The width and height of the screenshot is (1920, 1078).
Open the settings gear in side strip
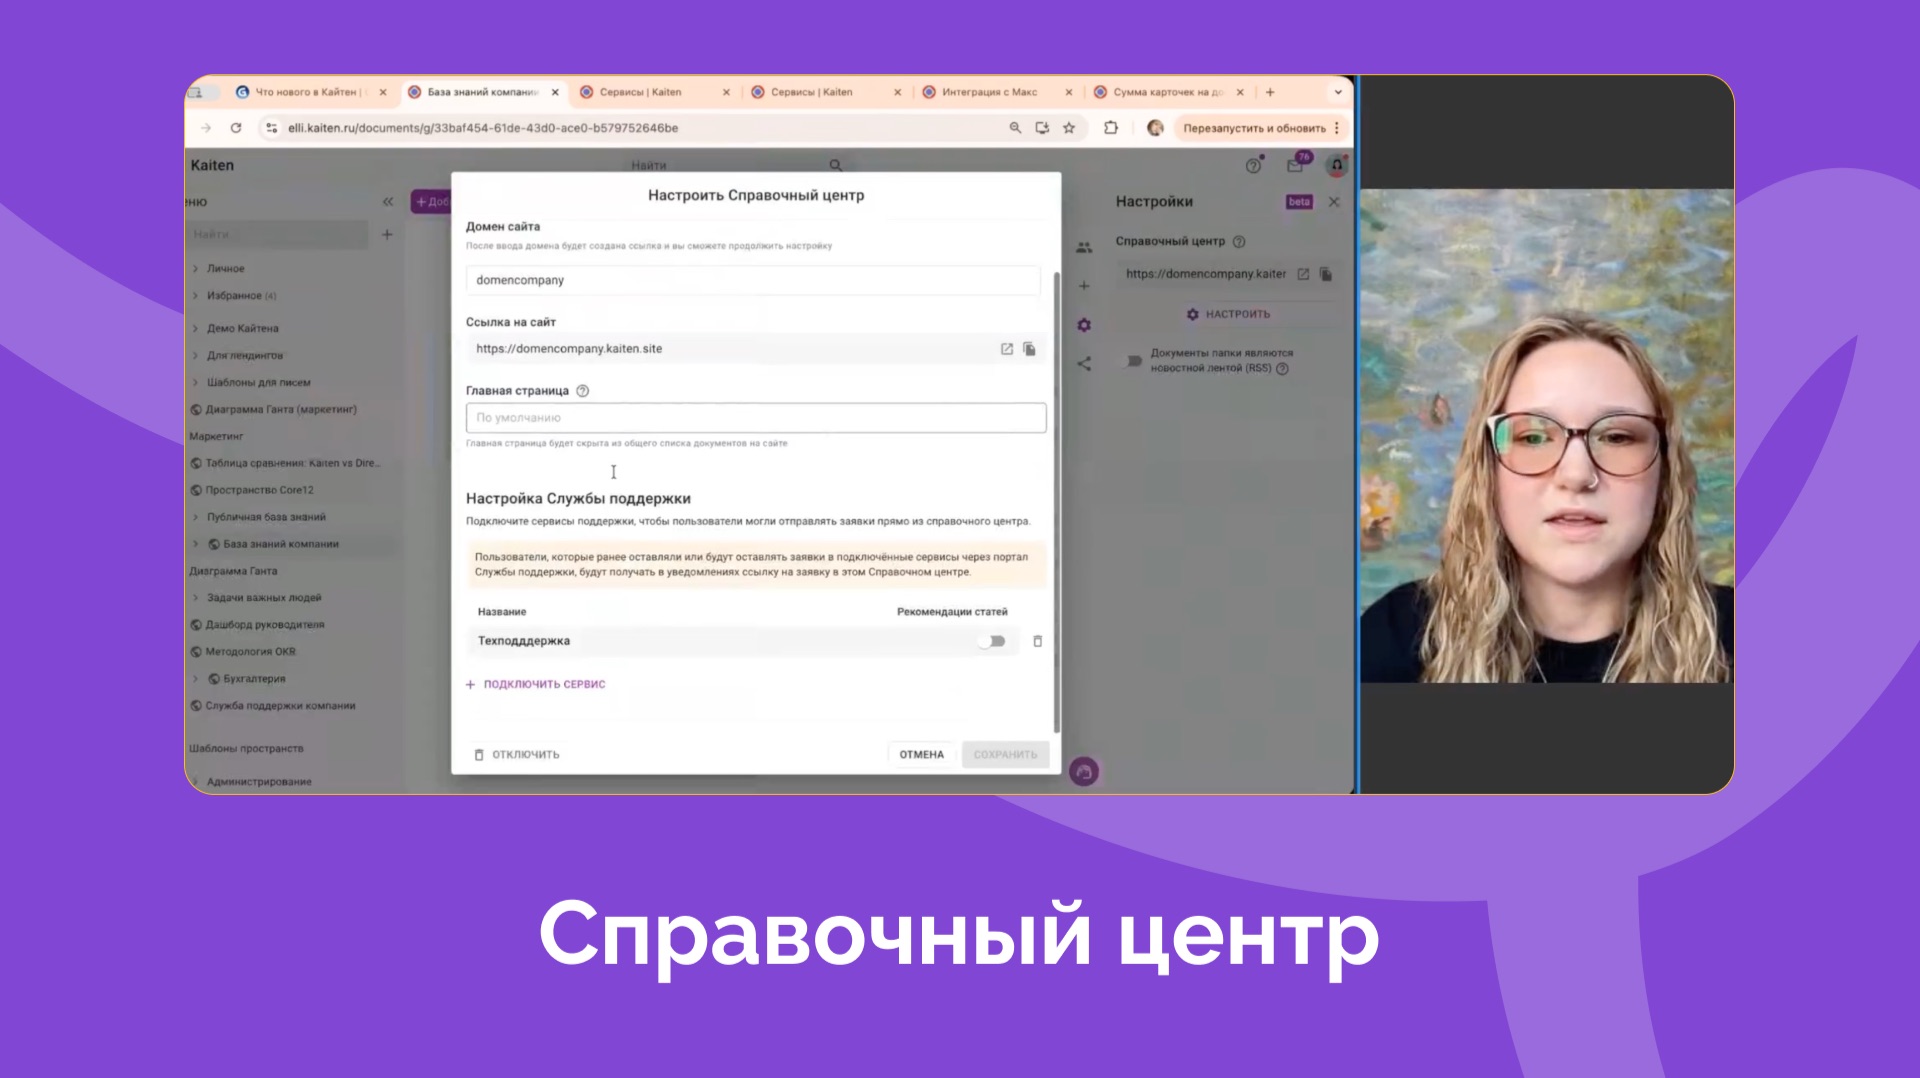pyautogui.click(x=1084, y=325)
